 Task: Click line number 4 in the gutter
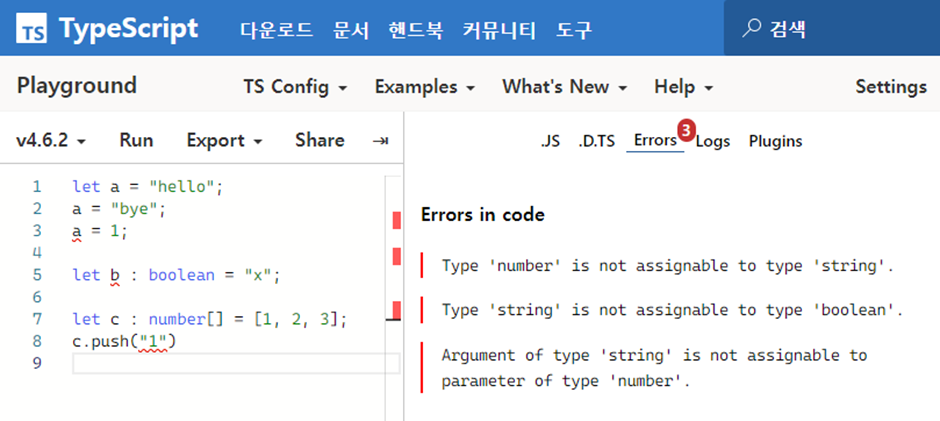pos(37,253)
